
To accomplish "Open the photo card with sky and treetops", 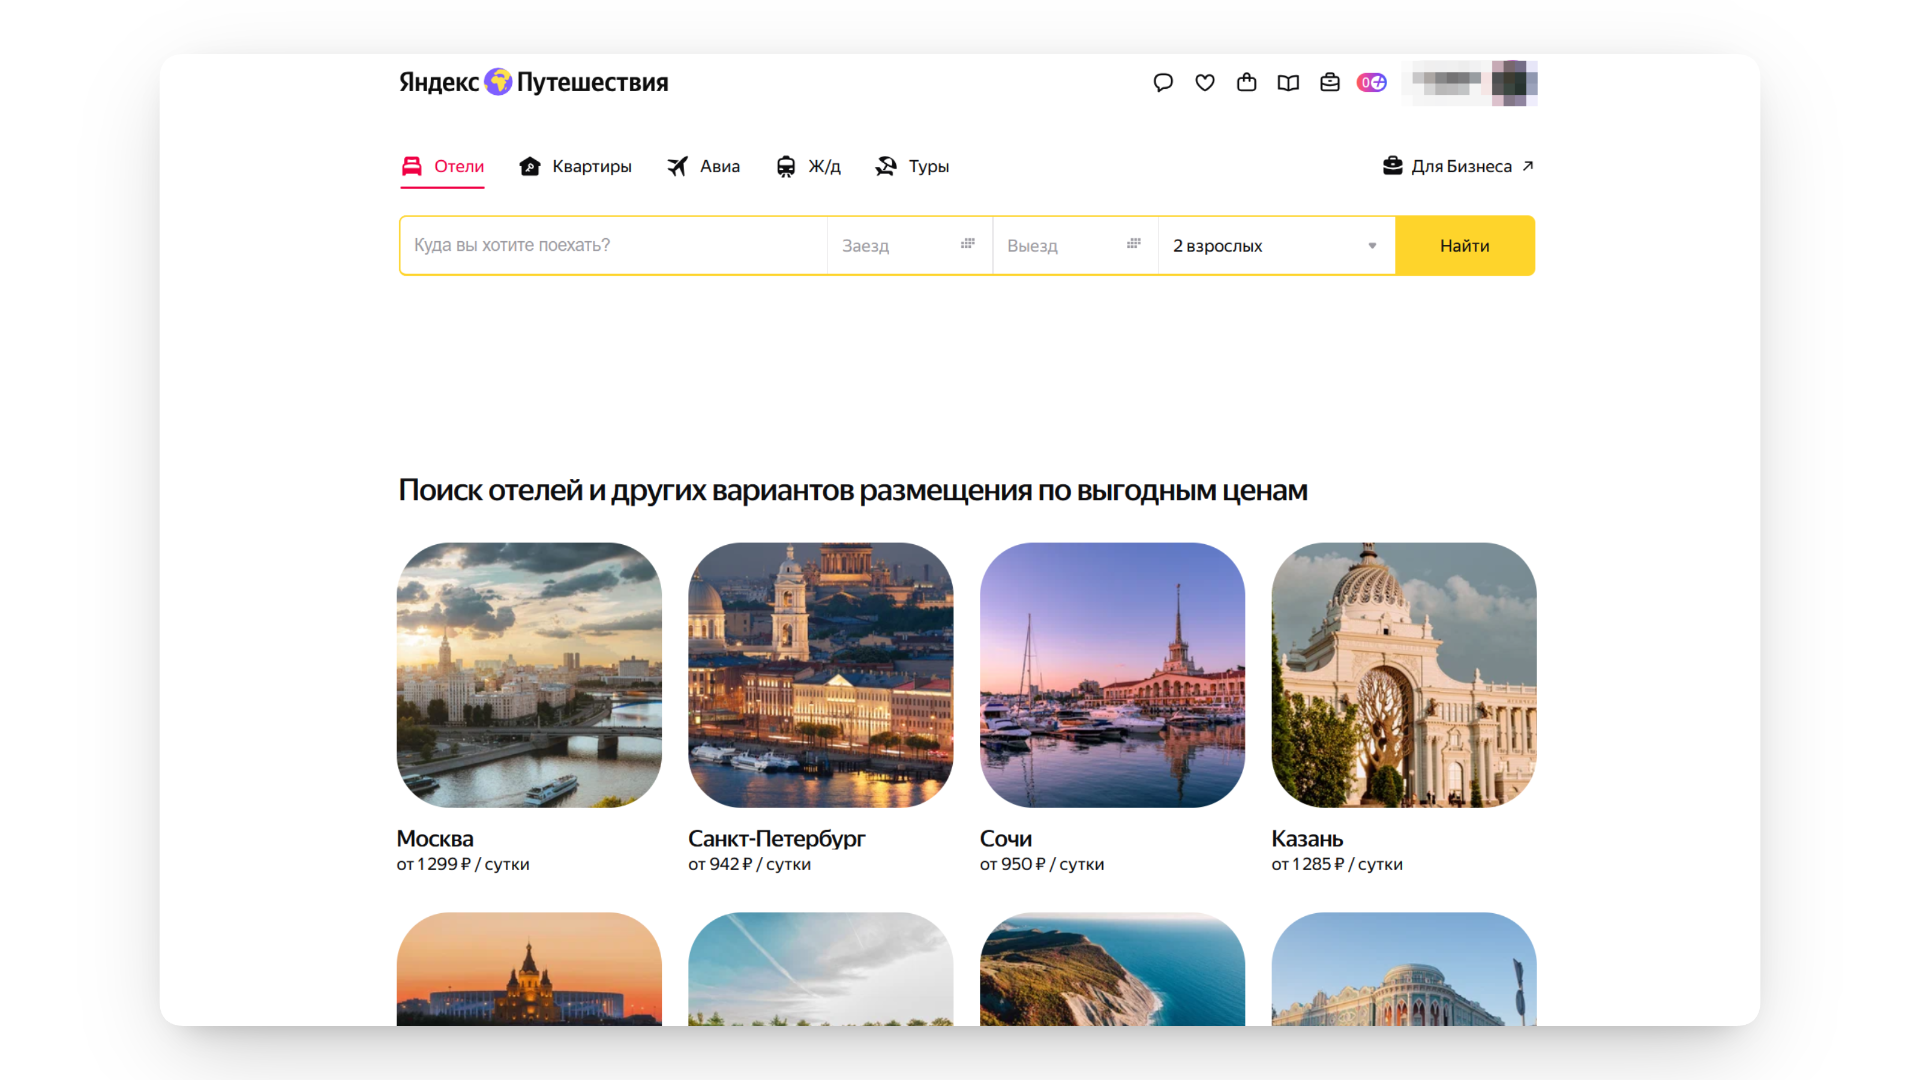I will tap(821, 969).
